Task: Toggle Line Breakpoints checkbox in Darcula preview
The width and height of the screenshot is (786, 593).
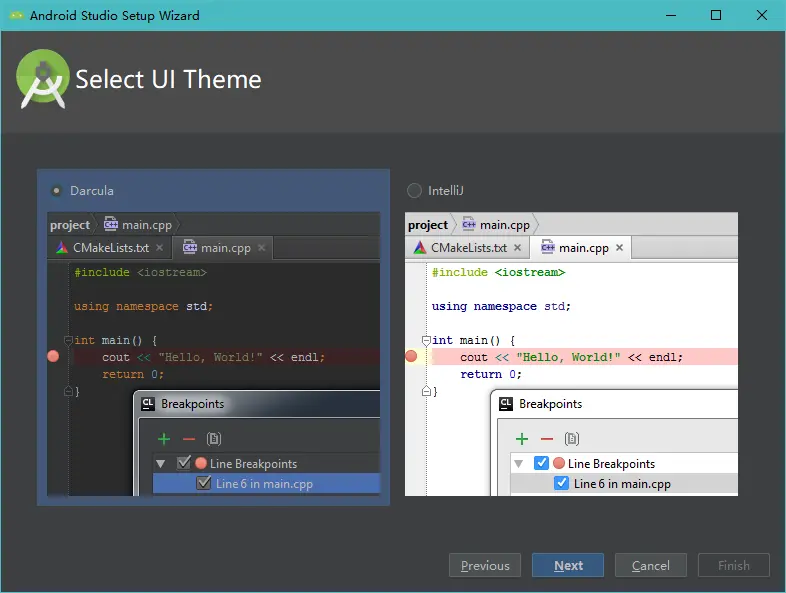Action: (x=184, y=463)
